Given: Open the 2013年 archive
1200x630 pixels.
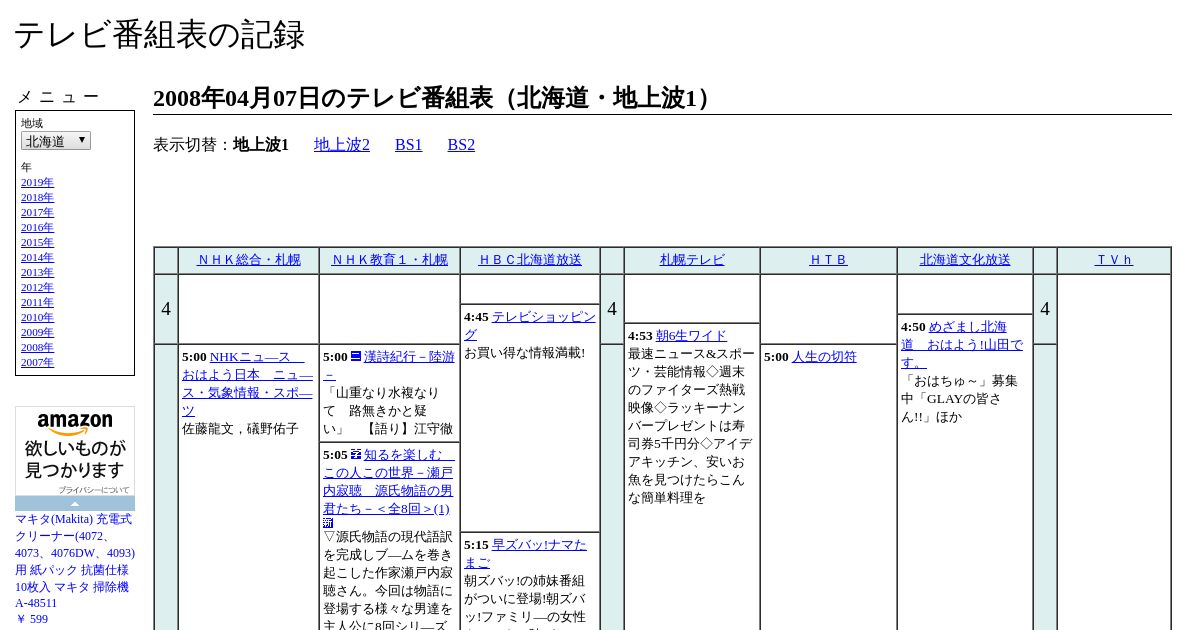Looking at the screenshot, I should pos(37,273).
